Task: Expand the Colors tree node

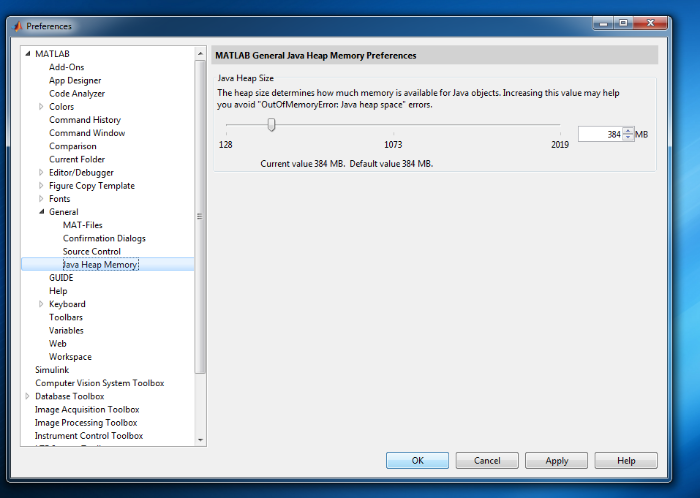Action: coord(41,107)
